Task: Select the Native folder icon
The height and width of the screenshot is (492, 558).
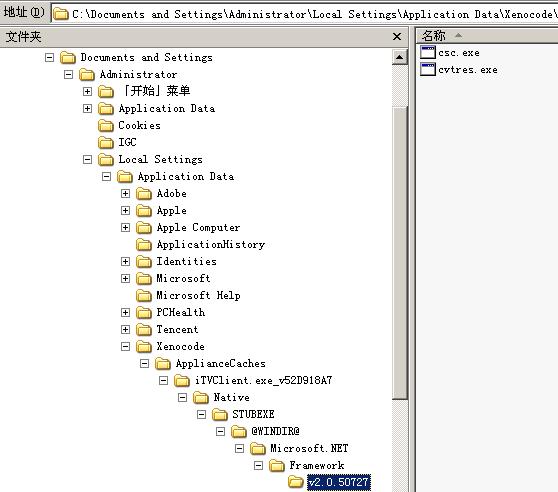Action: click(201, 398)
